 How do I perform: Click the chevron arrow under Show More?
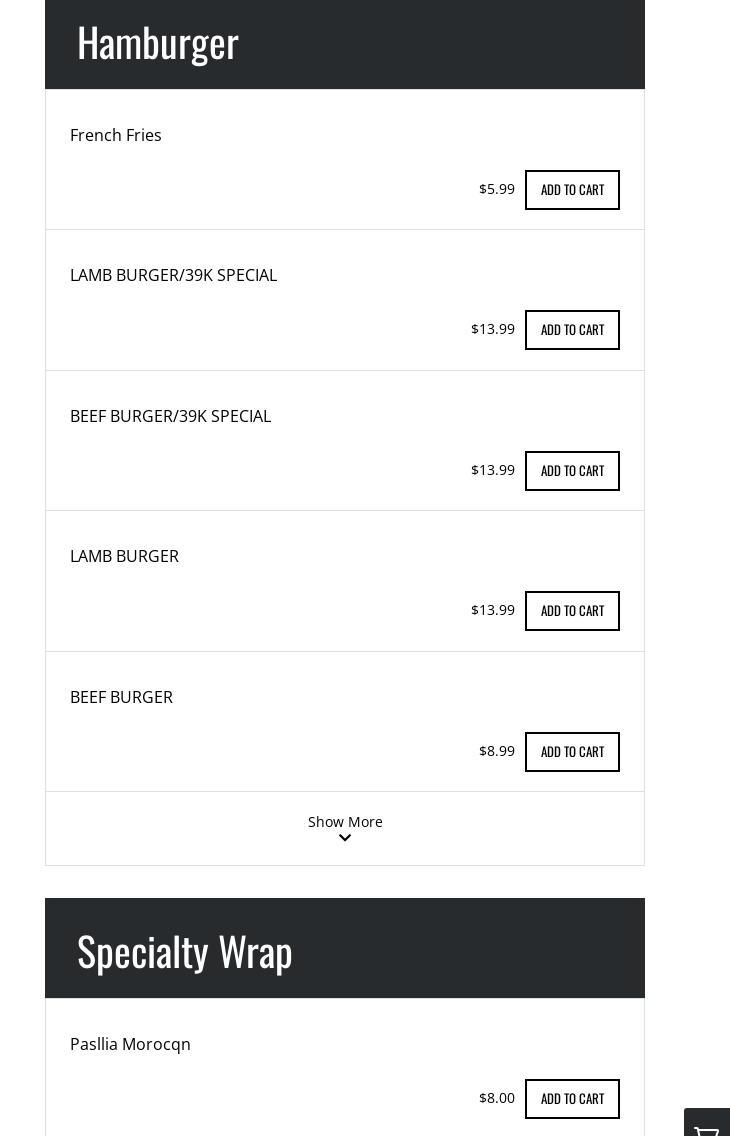click(x=345, y=838)
